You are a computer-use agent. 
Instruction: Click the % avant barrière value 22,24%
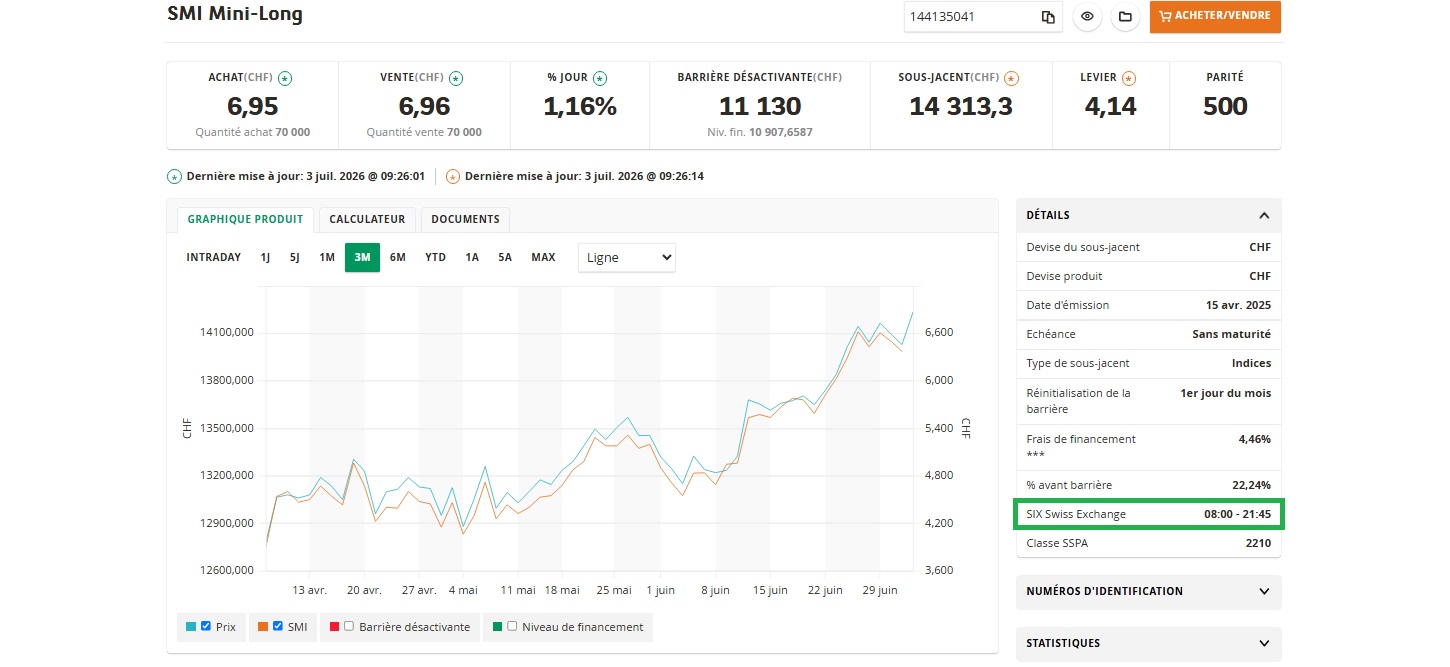(x=1252, y=485)
